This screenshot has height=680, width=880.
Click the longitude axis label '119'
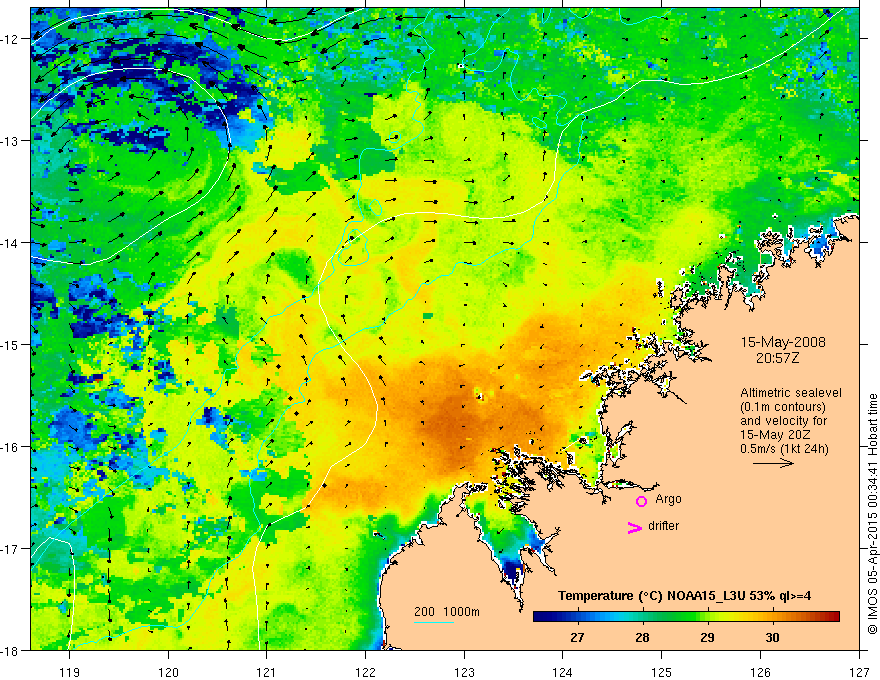click(x=70, y=672)
